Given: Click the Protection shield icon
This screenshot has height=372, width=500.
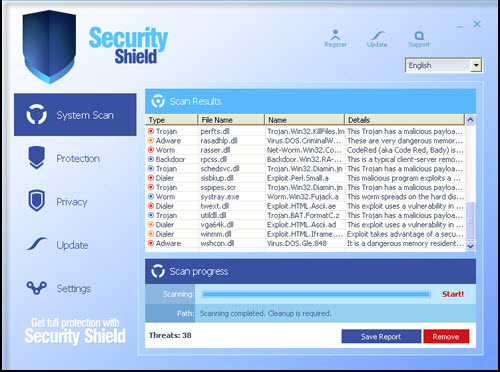Looking at the screenshot, I should pyautogui.click(x=36, y=158).
